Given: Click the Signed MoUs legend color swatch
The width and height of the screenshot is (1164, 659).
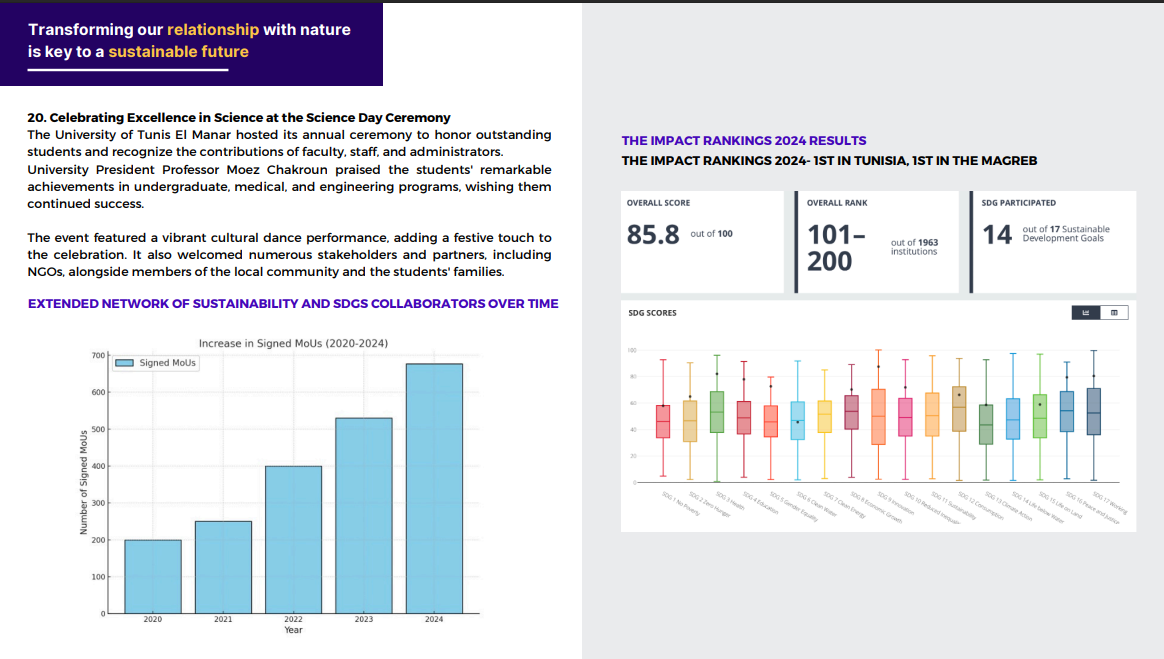Looking at the screenshot, I should click(125, 363).
